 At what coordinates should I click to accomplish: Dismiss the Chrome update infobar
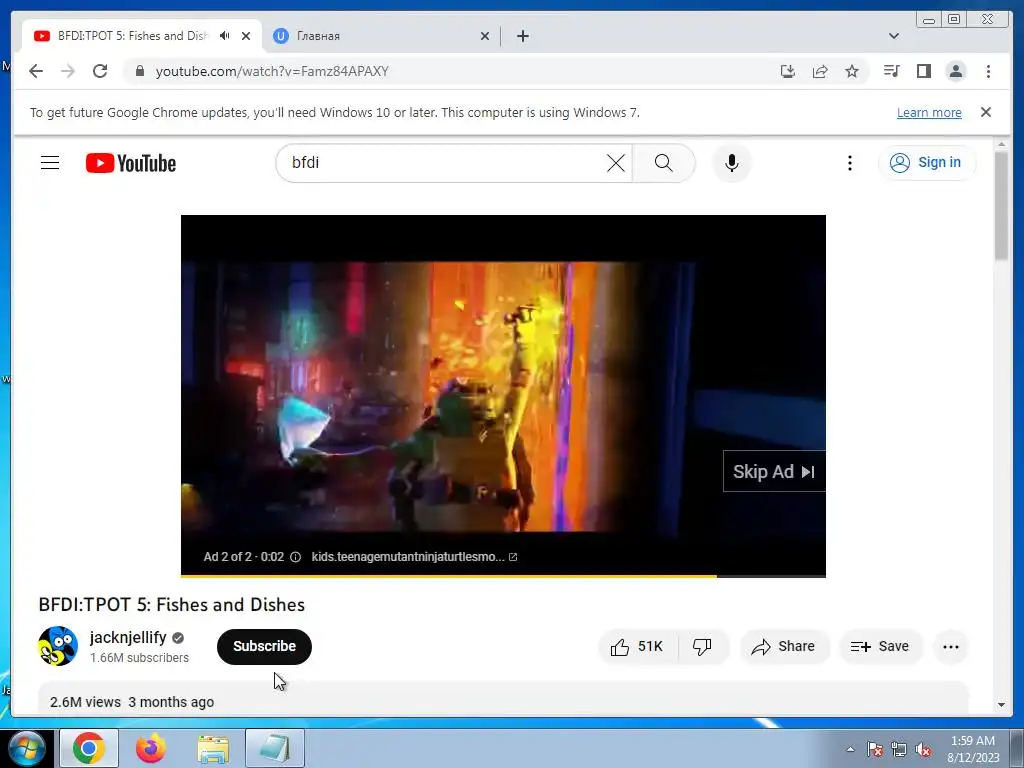click(x=985, y=112)
